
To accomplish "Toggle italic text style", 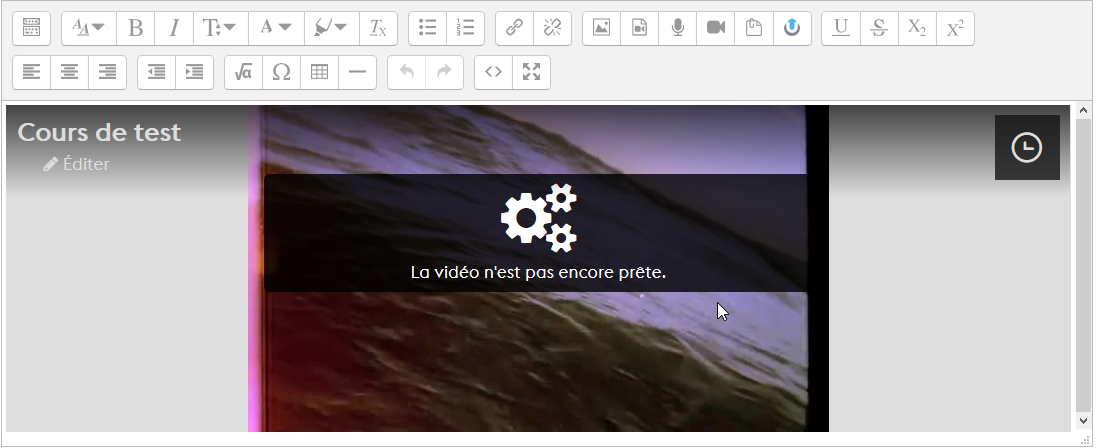I will point(174,28).
